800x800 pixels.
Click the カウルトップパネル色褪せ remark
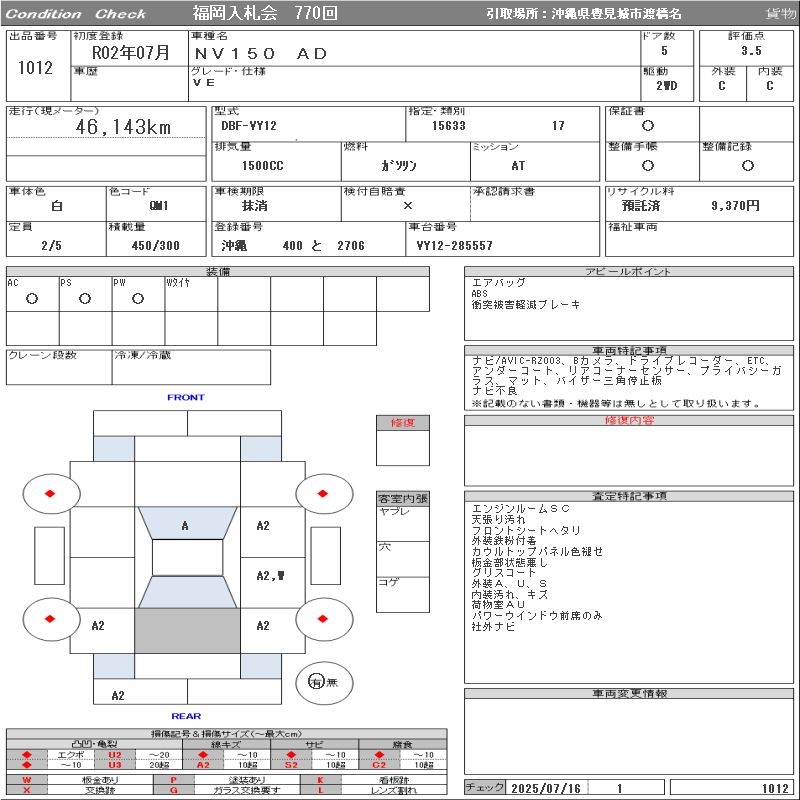537,552
